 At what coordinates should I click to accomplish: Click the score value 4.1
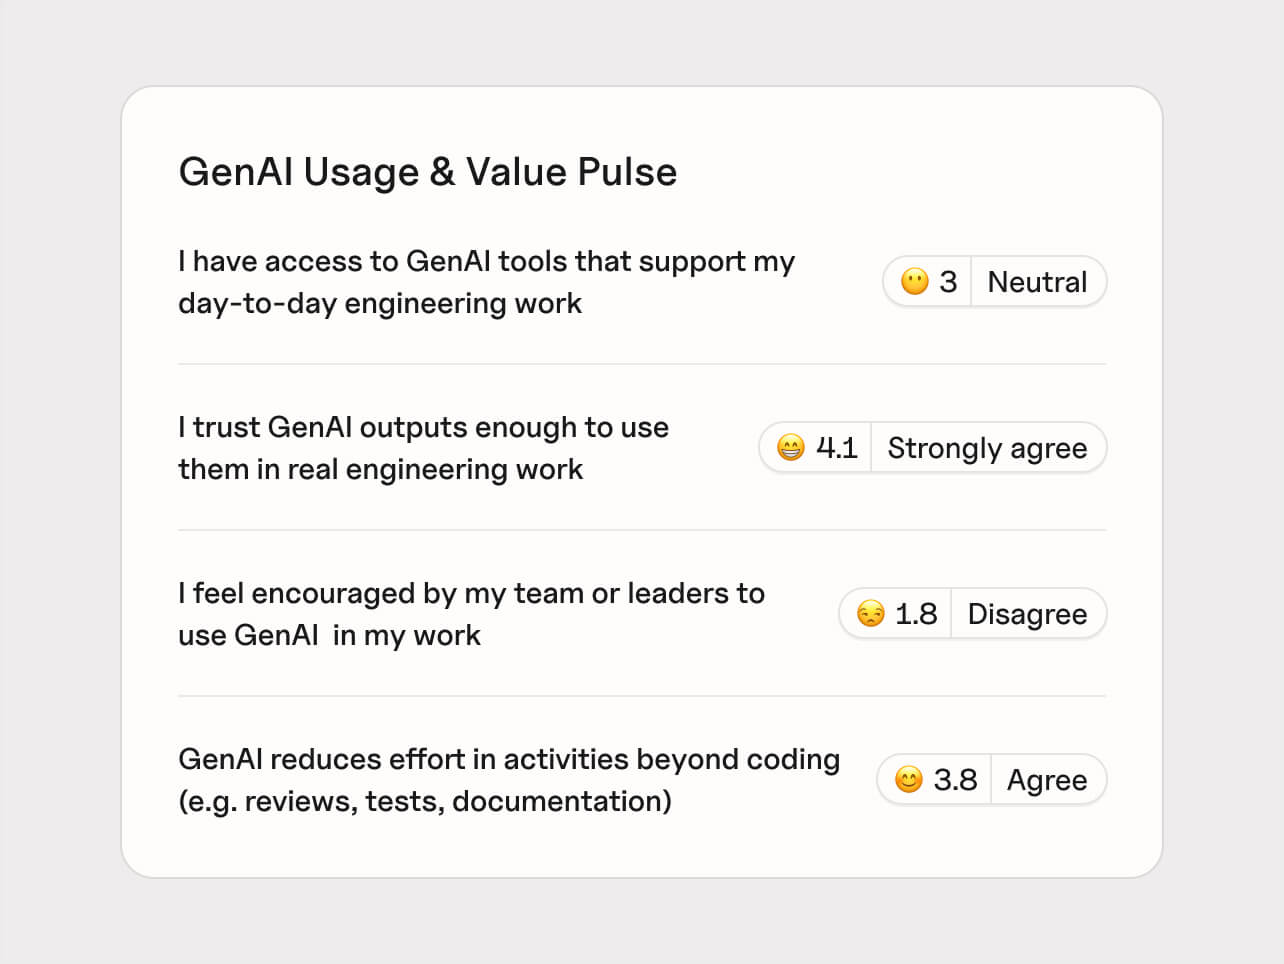point(837,448)
